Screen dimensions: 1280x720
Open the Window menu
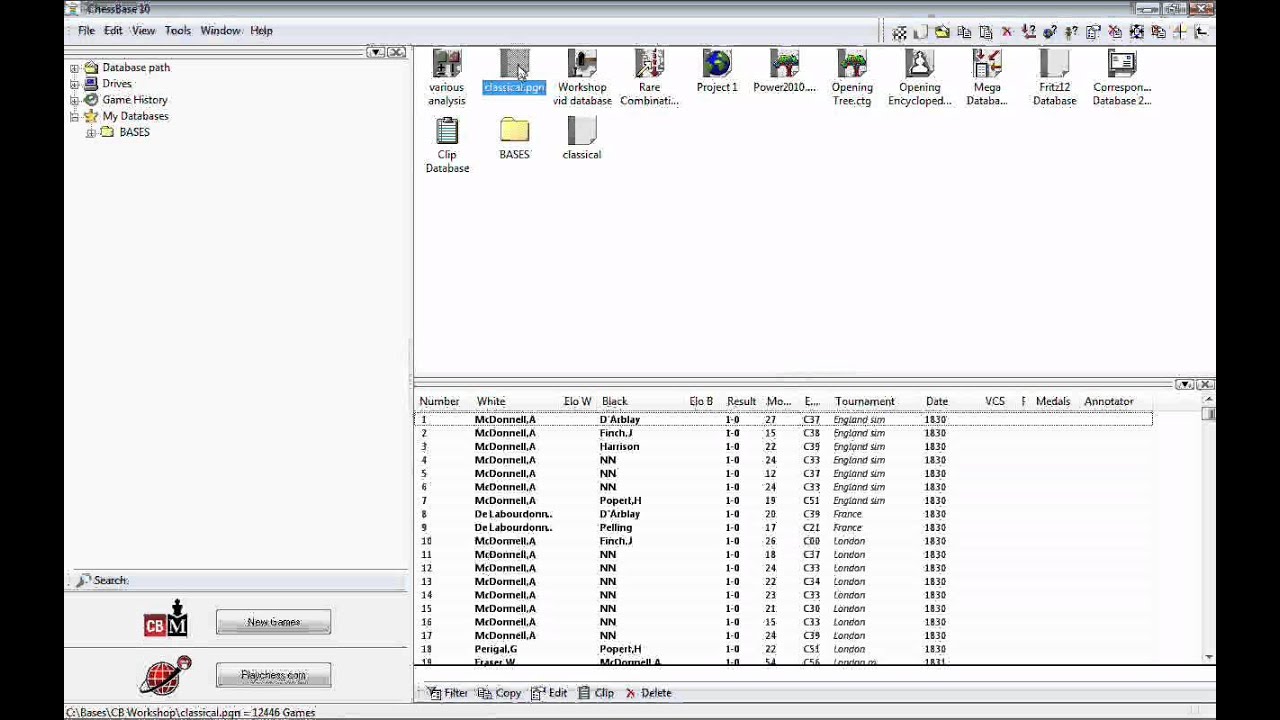point(220,31)
